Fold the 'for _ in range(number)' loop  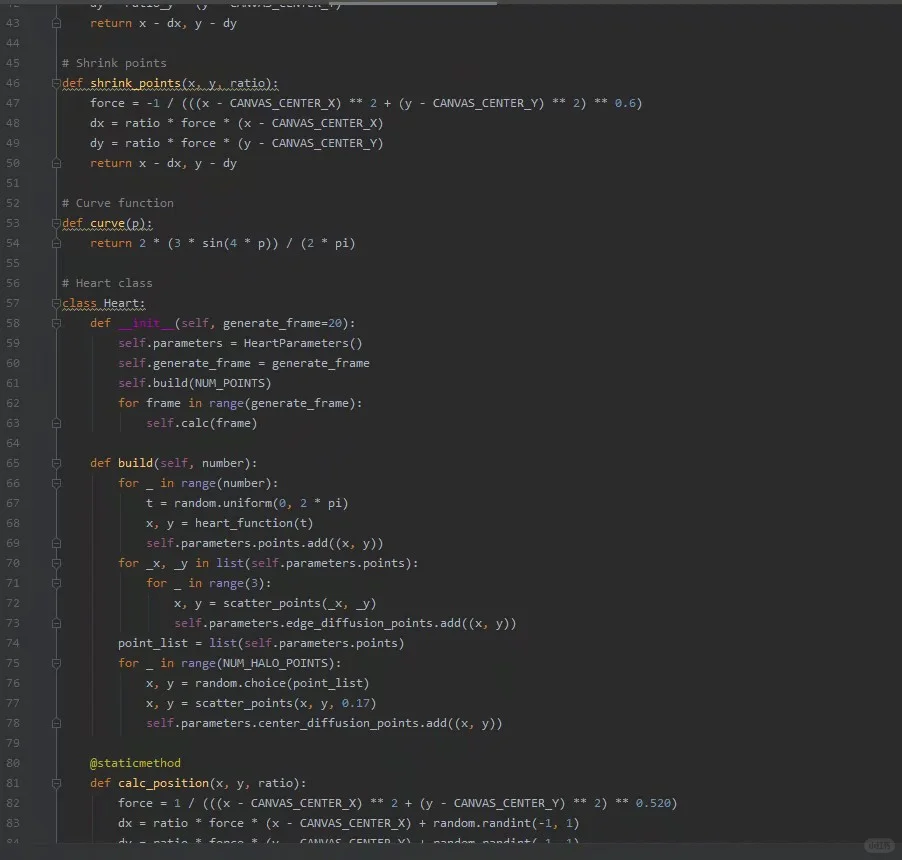coord(56,483)
